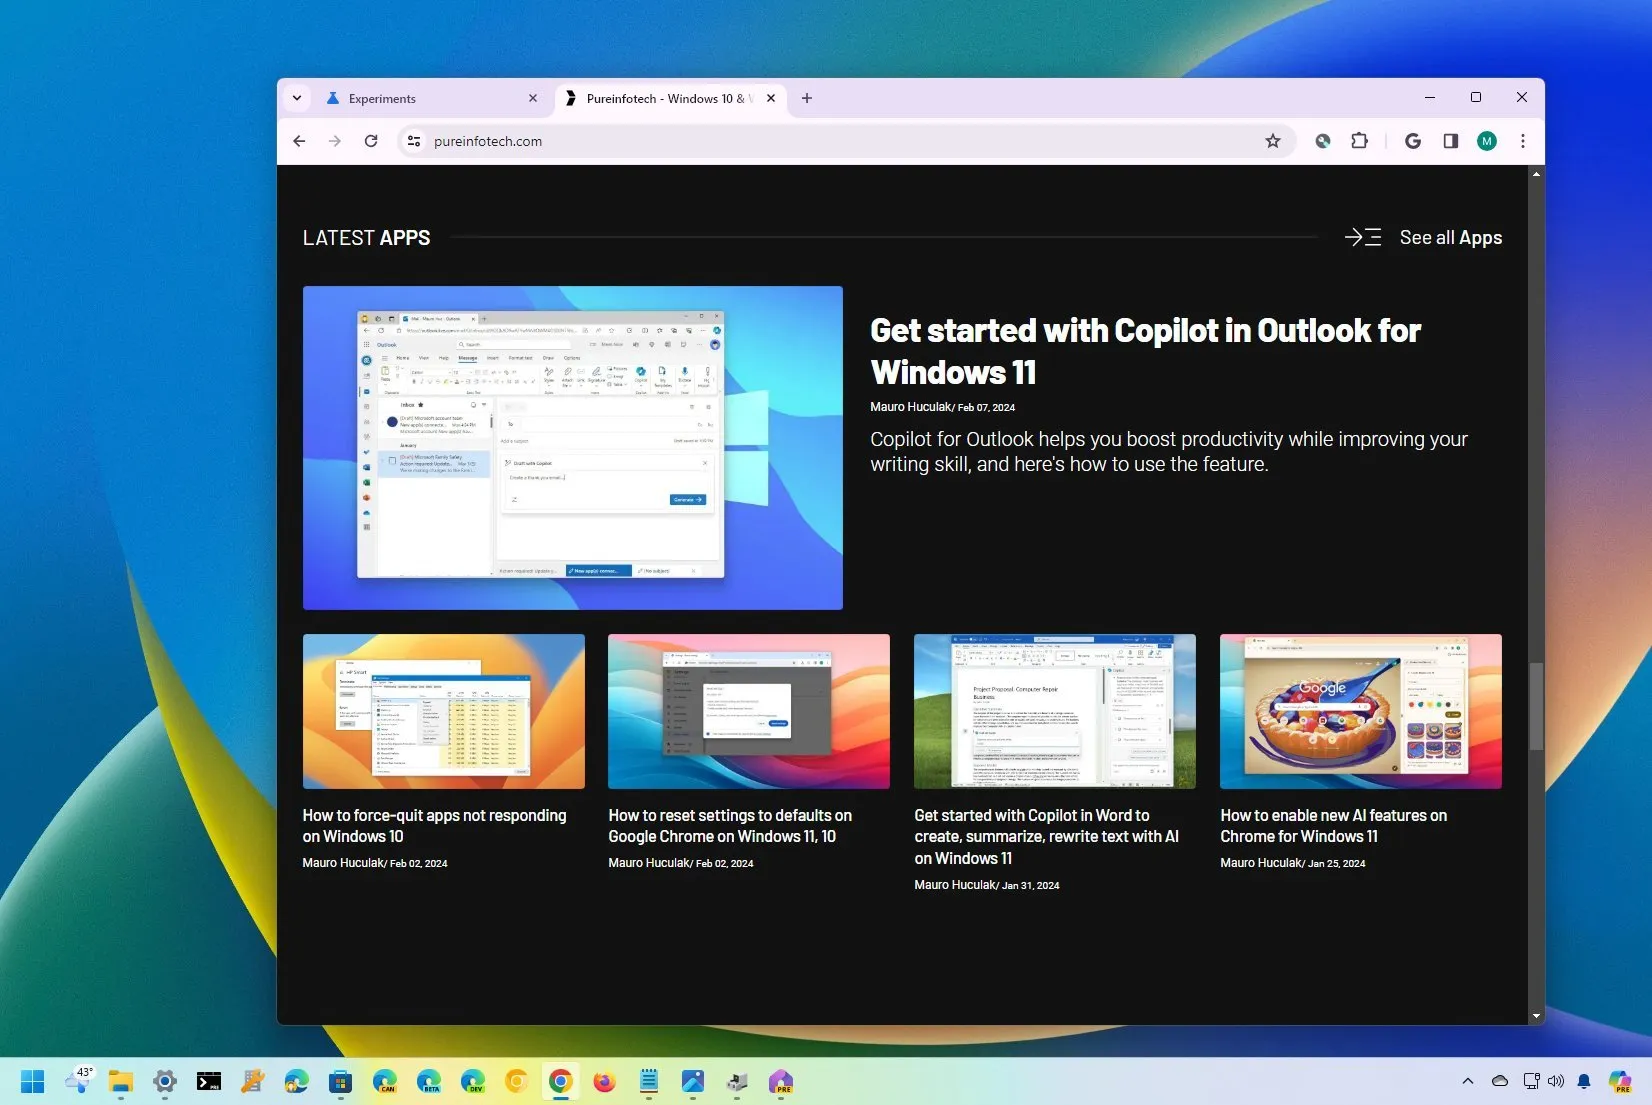Open the Copilot in Word thumbnail
Screen dimensions: 1652x1105
[x=1055, y=711]
